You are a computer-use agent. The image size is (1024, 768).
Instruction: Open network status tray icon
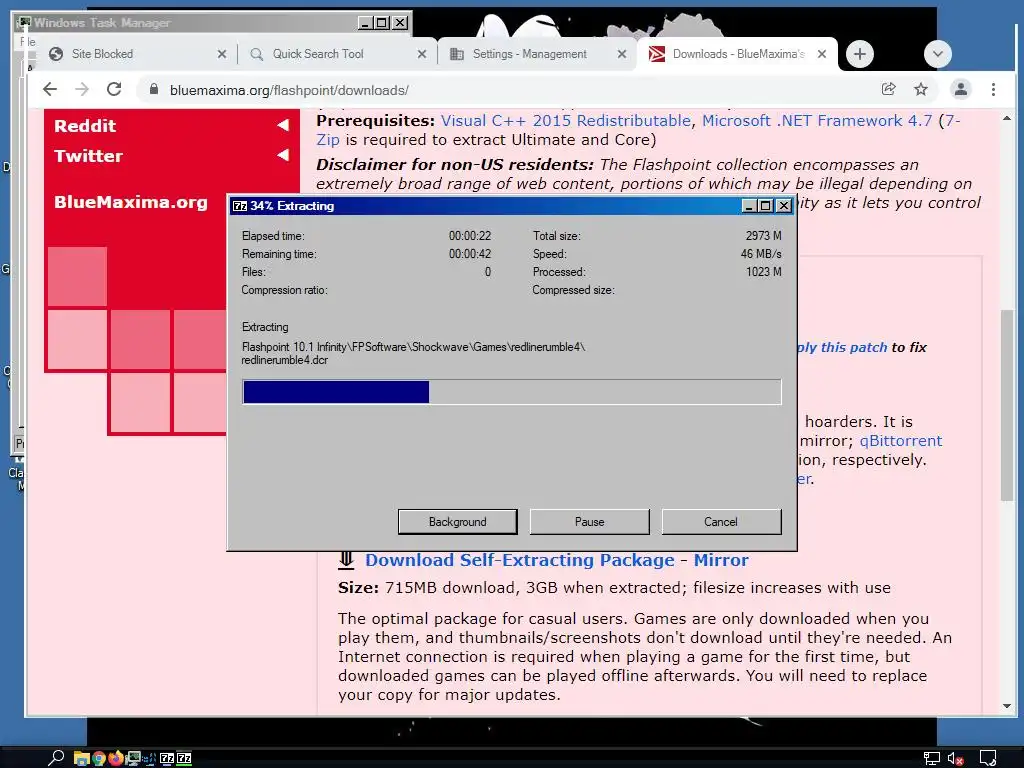tap(932, 758)
